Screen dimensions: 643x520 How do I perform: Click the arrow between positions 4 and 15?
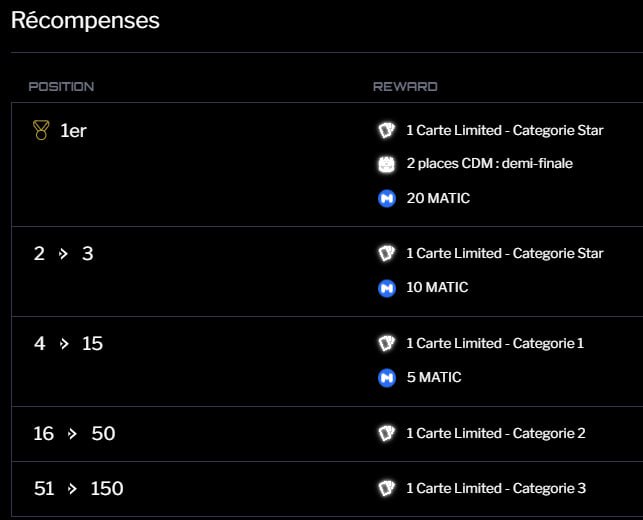click(64, 344)
